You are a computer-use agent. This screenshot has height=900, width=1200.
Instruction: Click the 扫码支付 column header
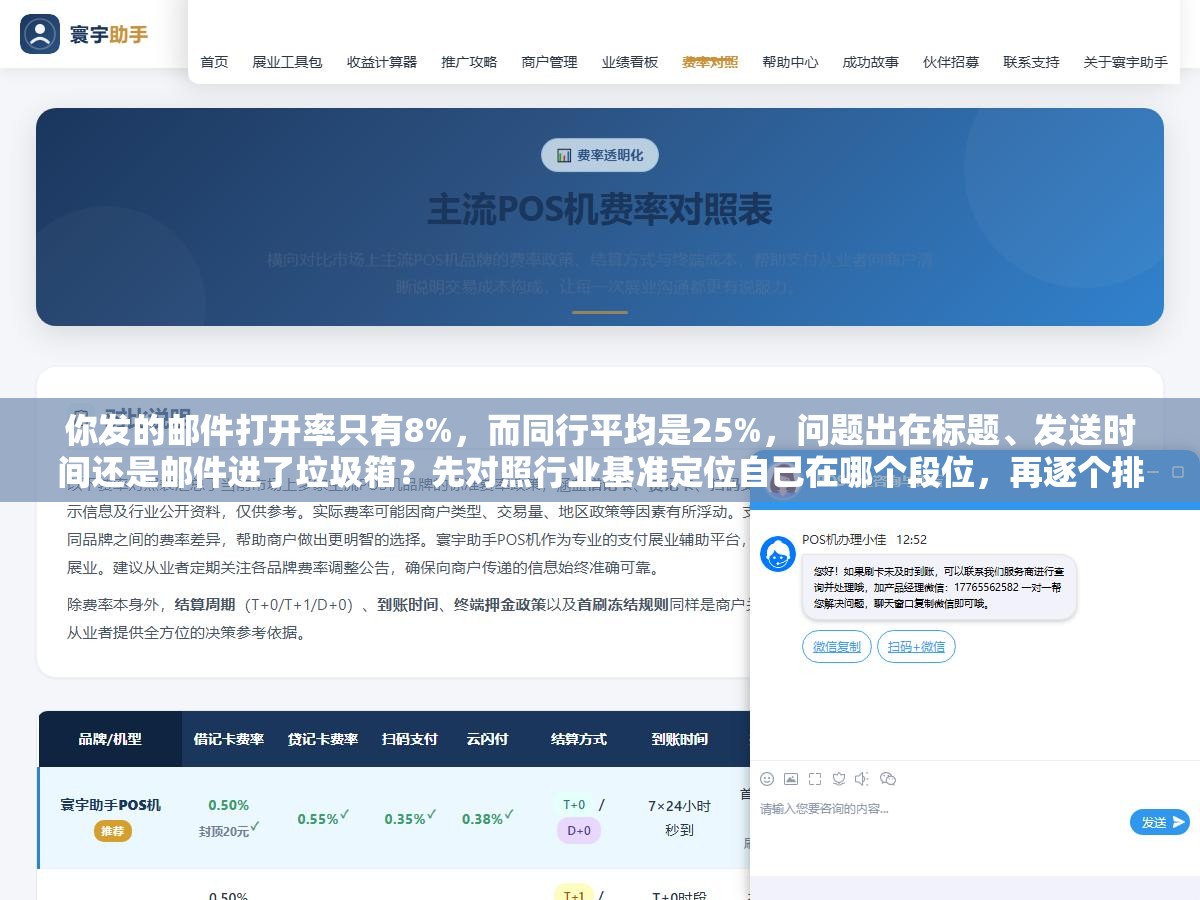pos(410,739)
